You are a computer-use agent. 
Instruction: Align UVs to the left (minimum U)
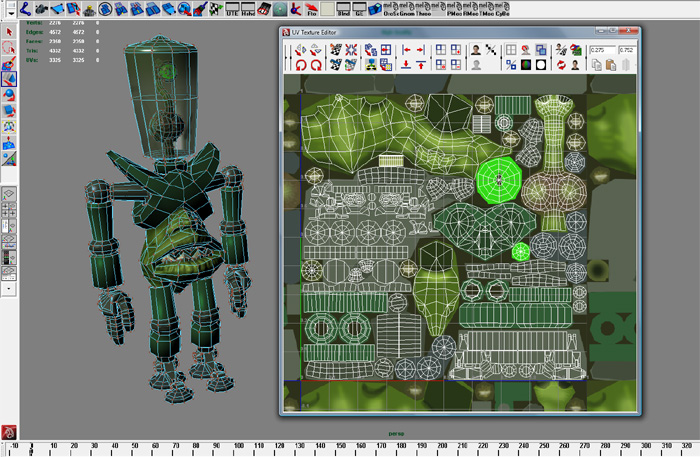tap(406, 50)
